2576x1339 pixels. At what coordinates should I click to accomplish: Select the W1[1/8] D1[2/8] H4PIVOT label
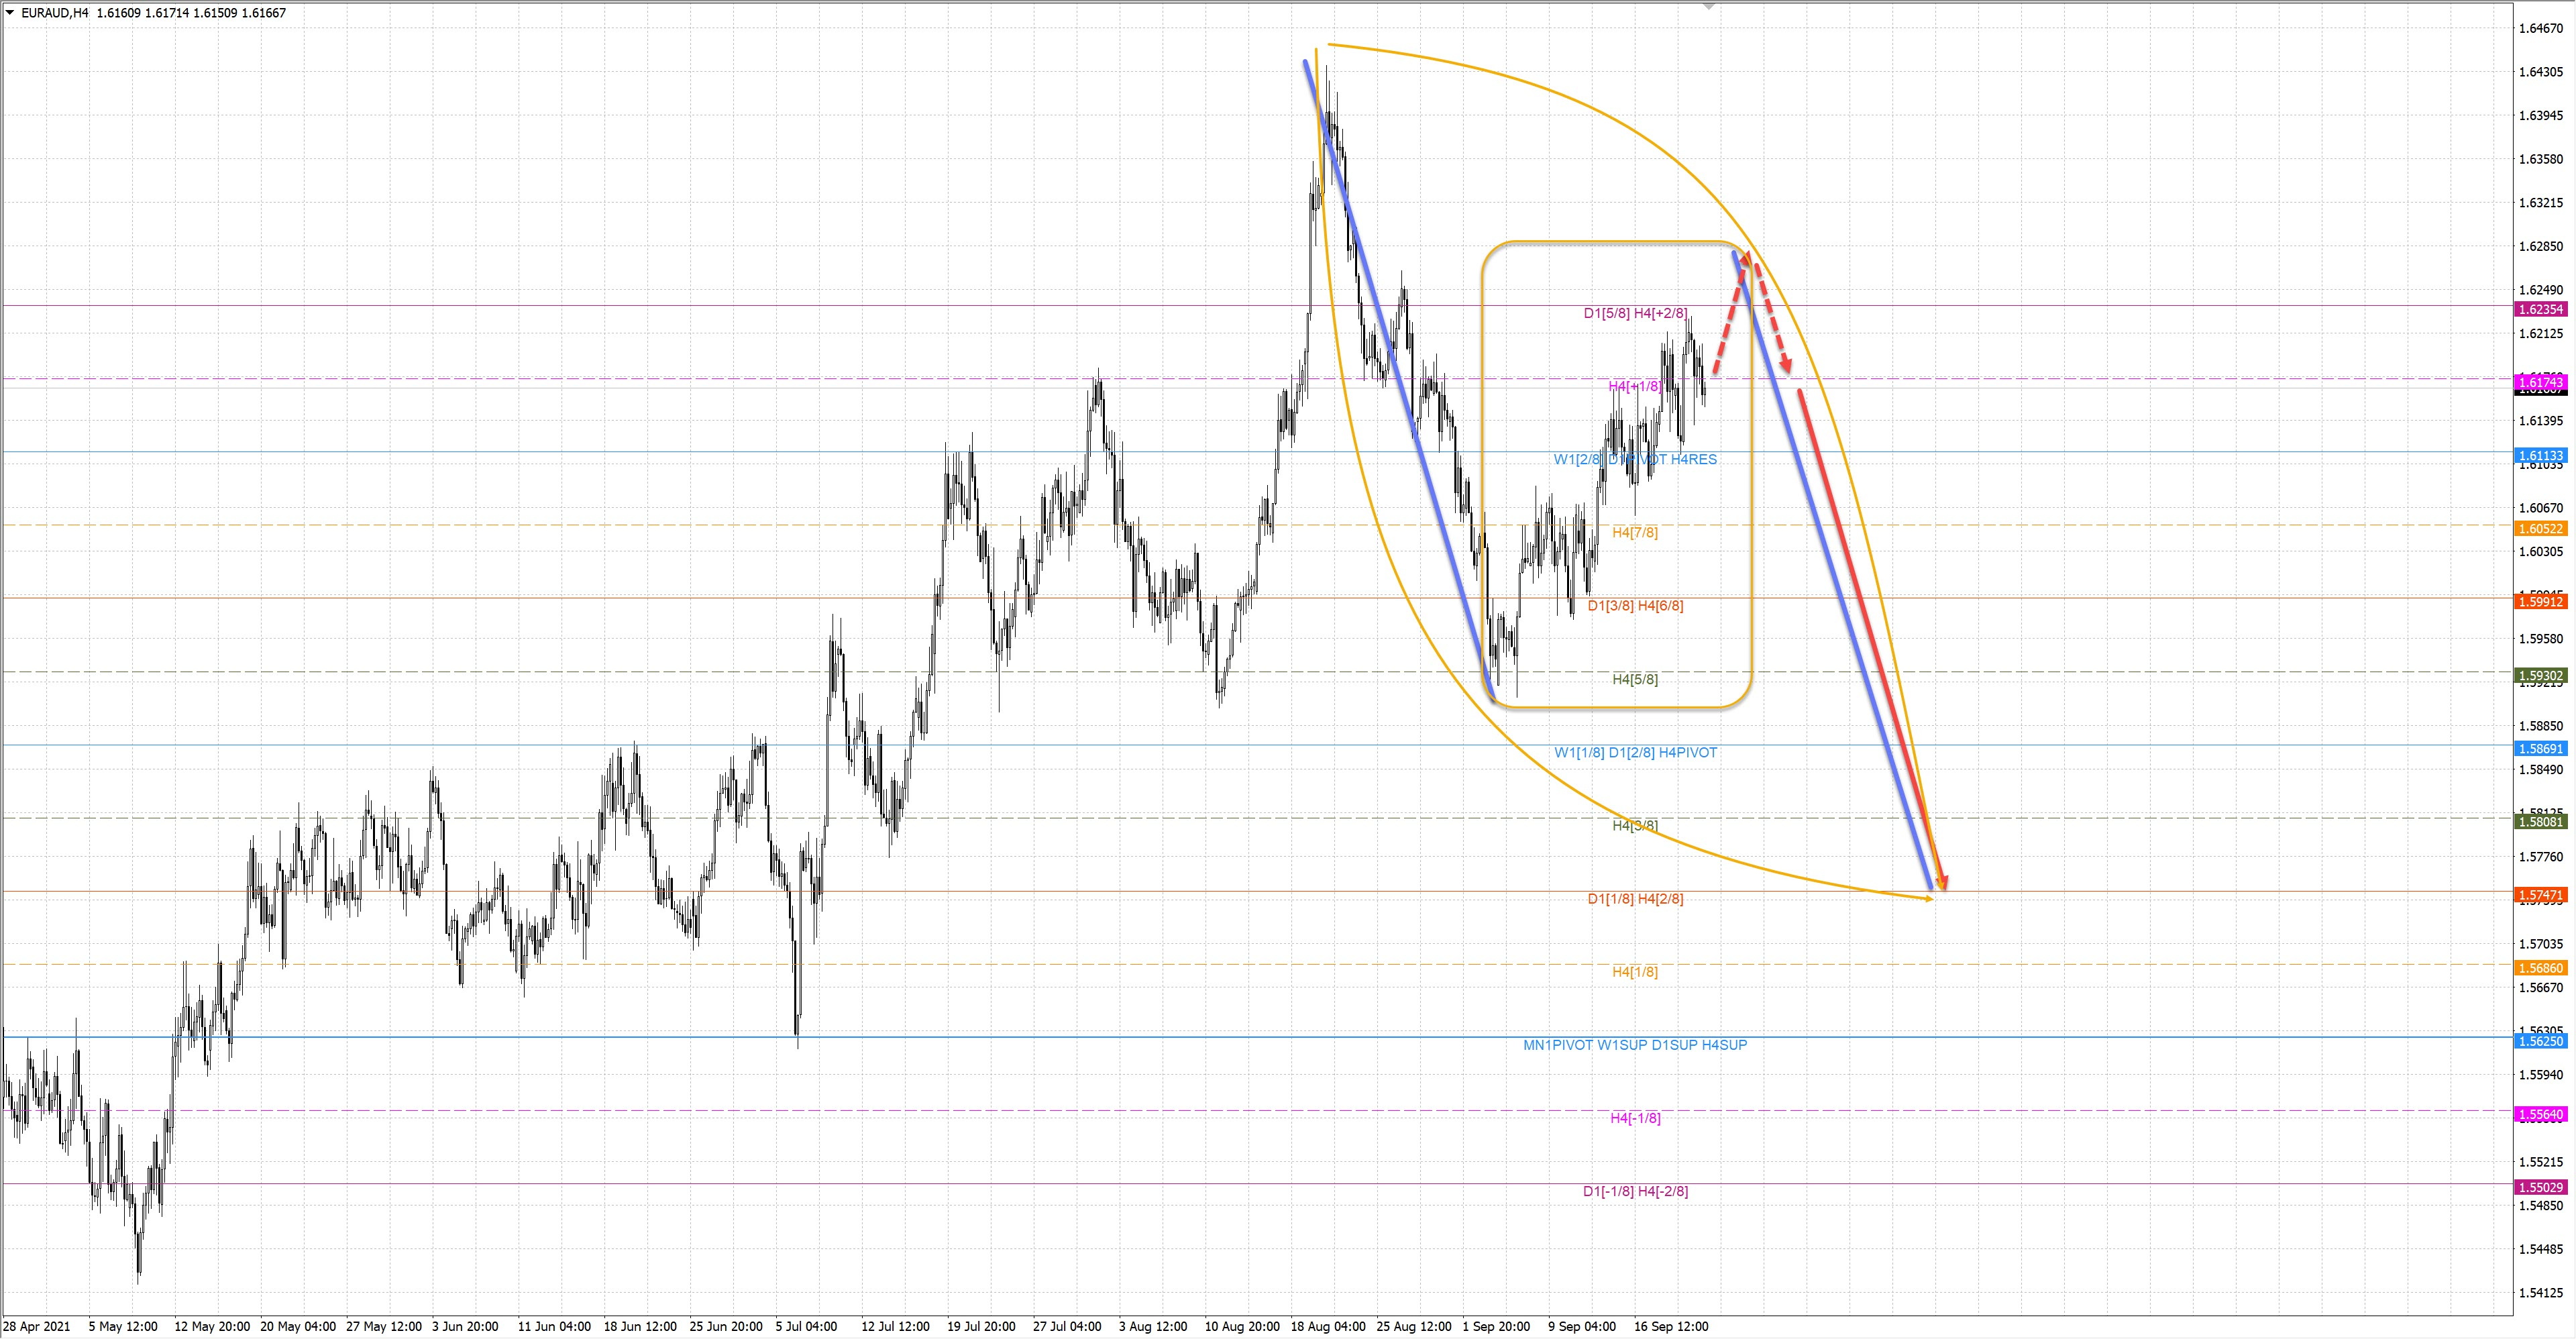(1635, 752)
